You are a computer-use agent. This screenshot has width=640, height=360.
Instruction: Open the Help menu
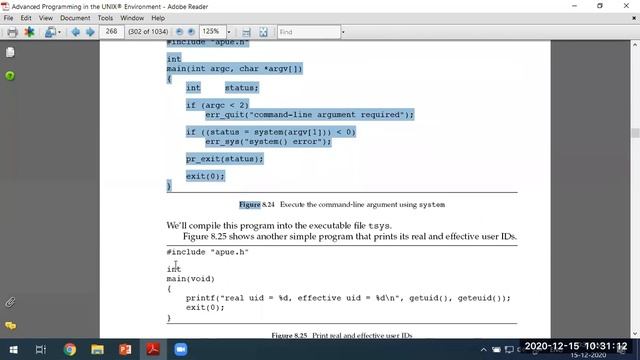tap(158, 18)
